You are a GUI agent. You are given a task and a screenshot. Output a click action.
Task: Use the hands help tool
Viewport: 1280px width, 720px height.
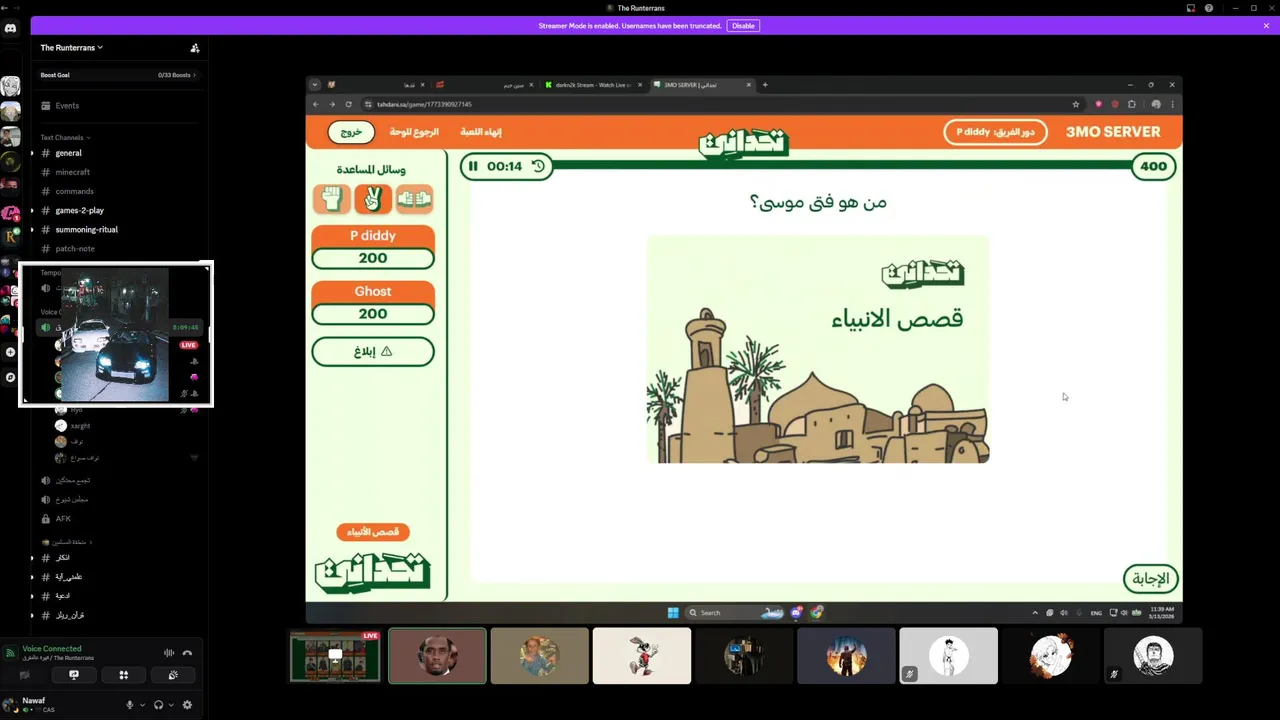[414, 199]
